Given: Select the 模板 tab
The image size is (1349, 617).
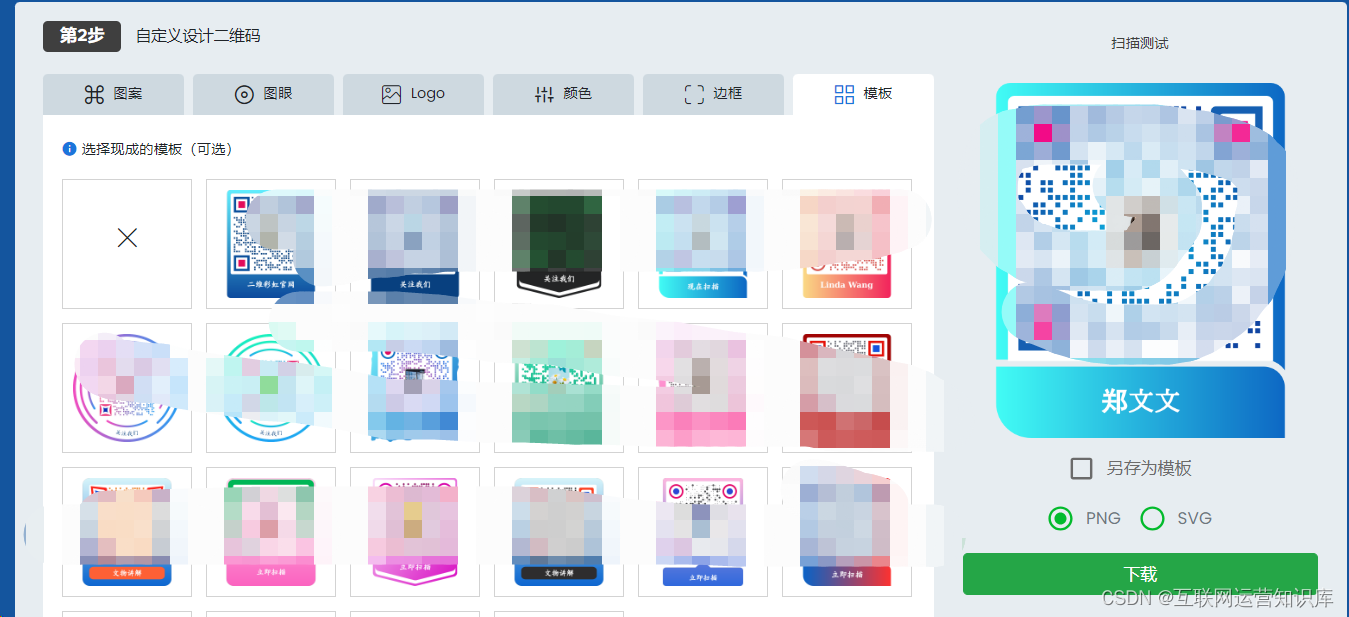Looking at the screenshot, I should [863, 94].
